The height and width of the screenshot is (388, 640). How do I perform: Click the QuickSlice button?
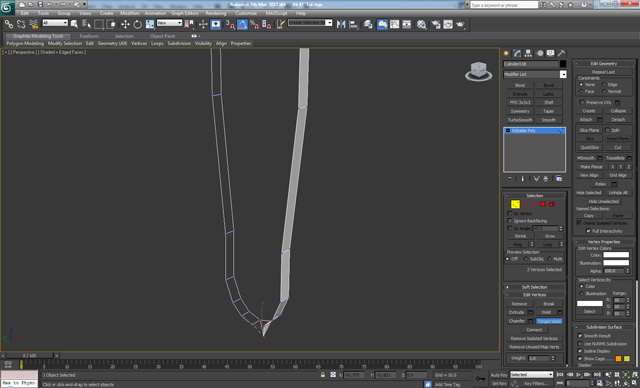[589, 147]
